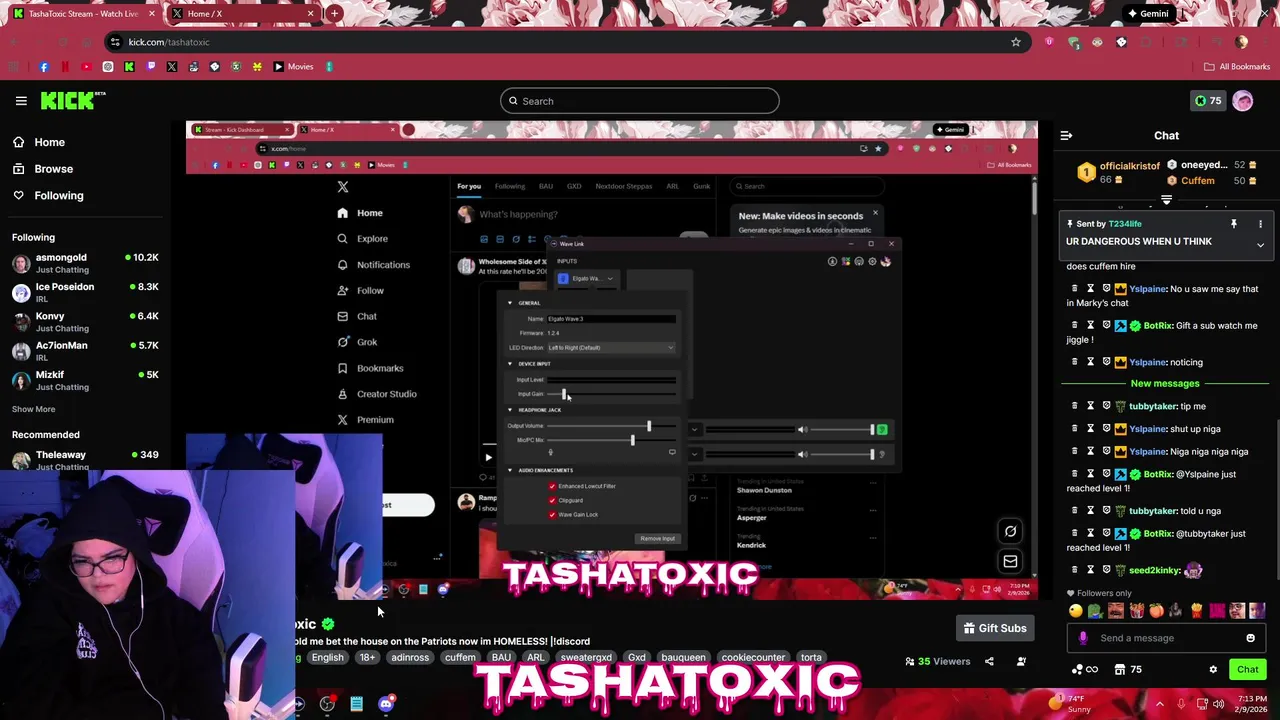
Task: Click the Kick logo
Action: point(72,100)
